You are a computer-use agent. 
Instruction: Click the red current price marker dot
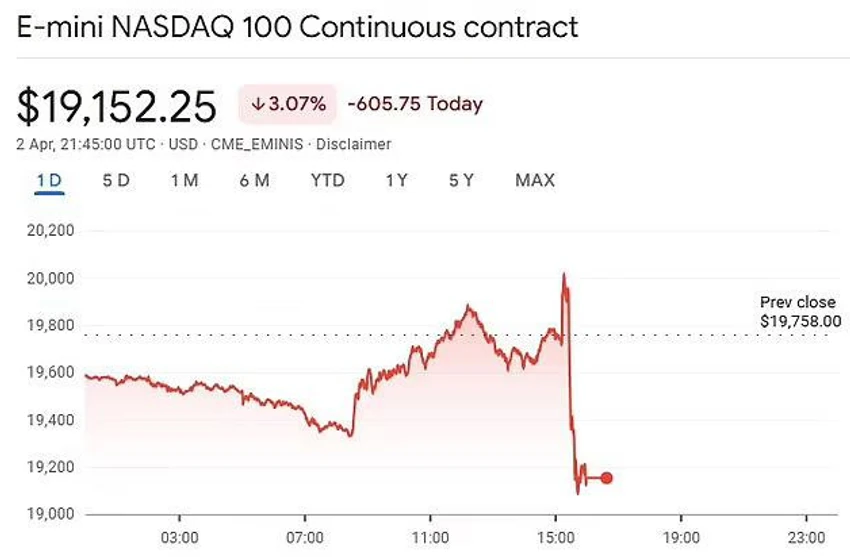point(607,478)
